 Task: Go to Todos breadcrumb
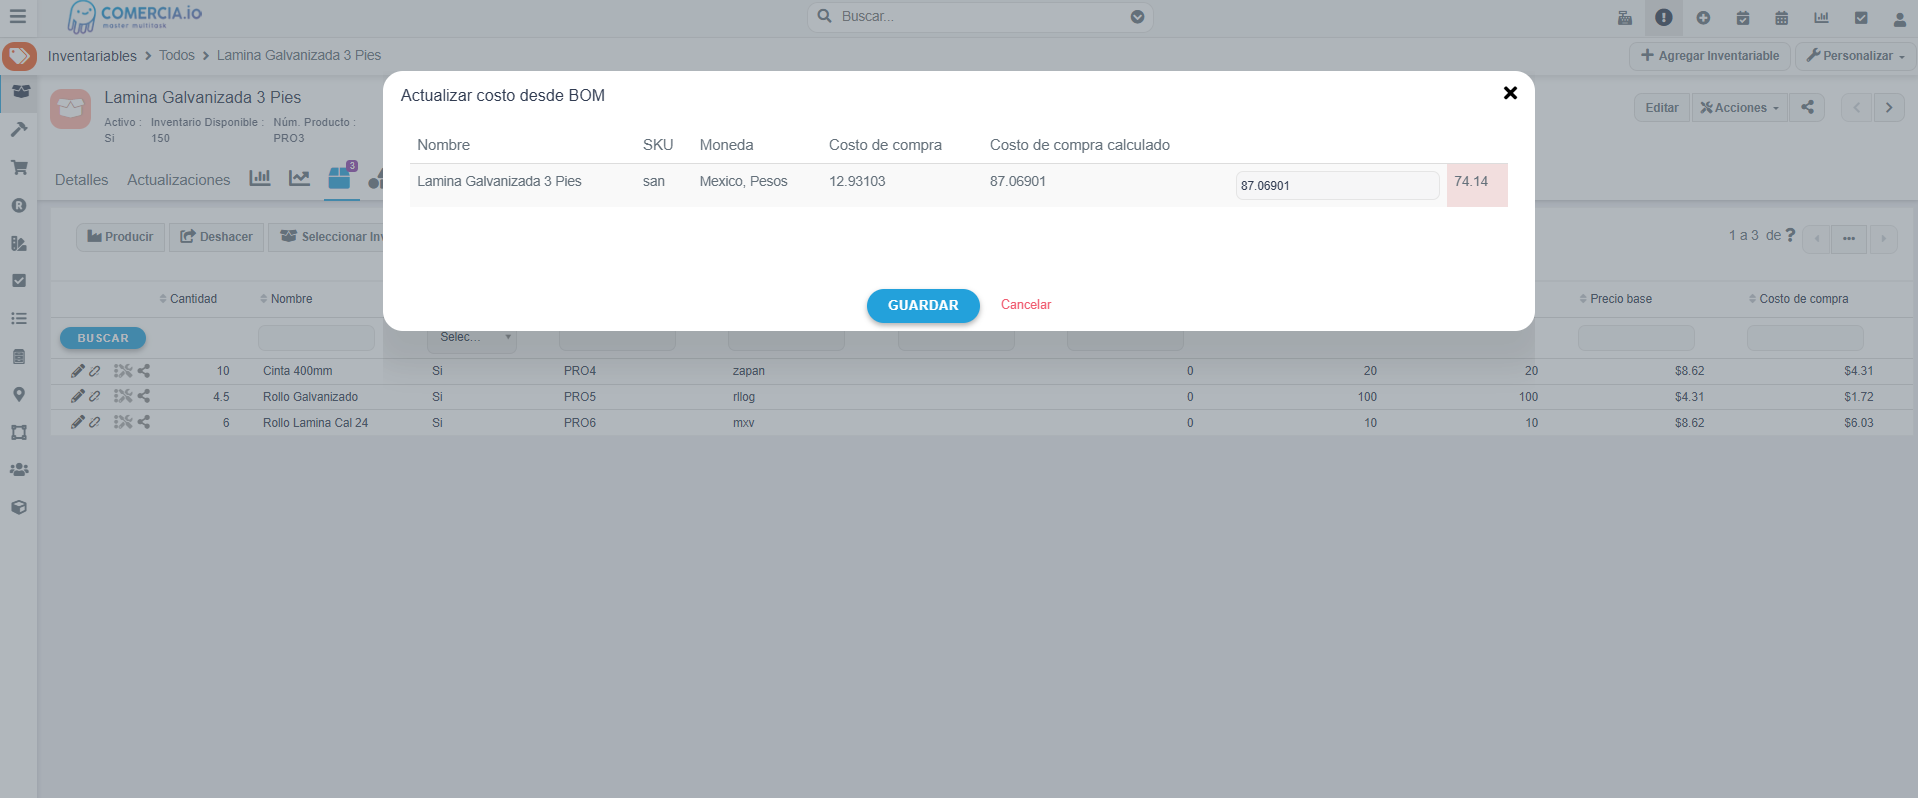click(x=177, y=55)
